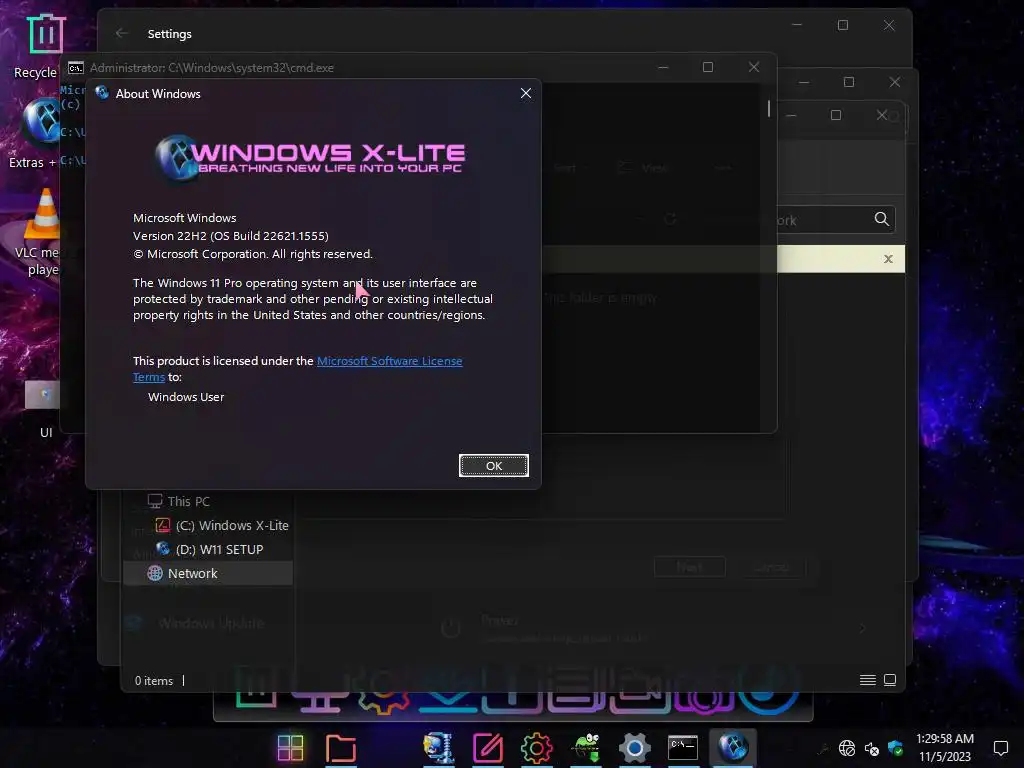Open the clock and date flyout
Viewport: 1024px width, 768px height.
coord(944,748)
